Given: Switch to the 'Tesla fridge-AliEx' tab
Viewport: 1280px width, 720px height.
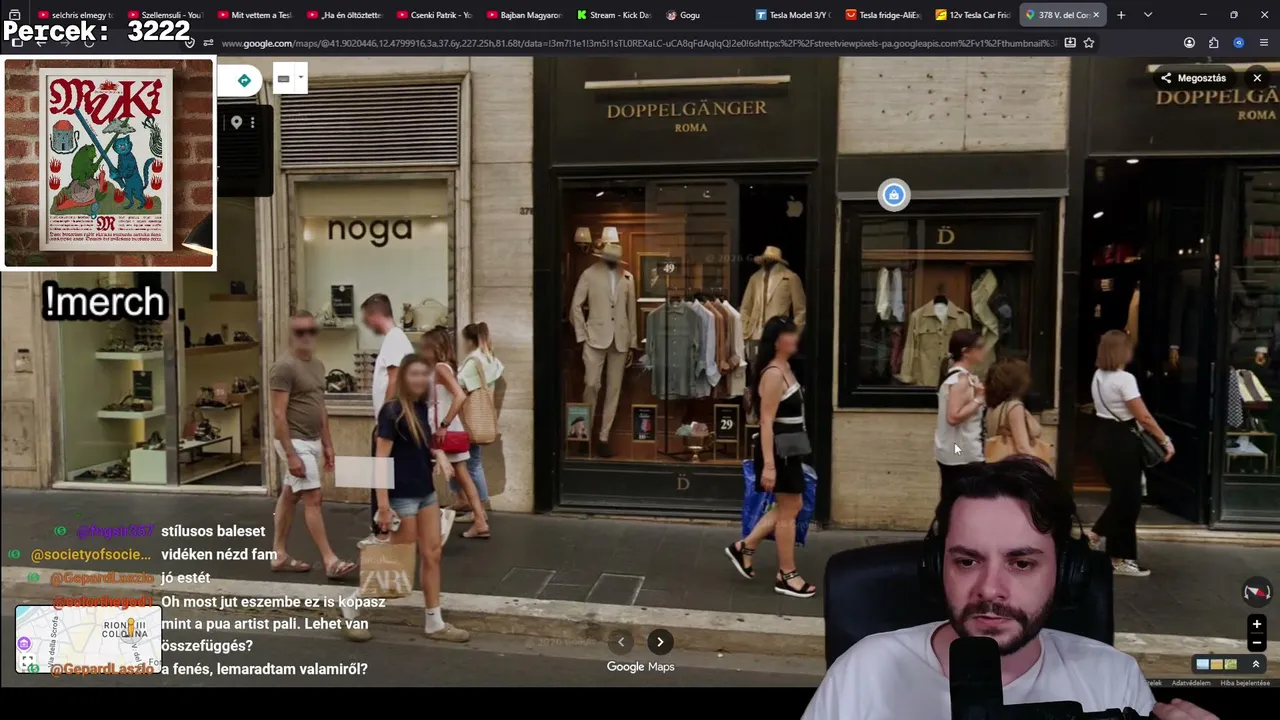Looking at the screenshot, I should [882, 15].
